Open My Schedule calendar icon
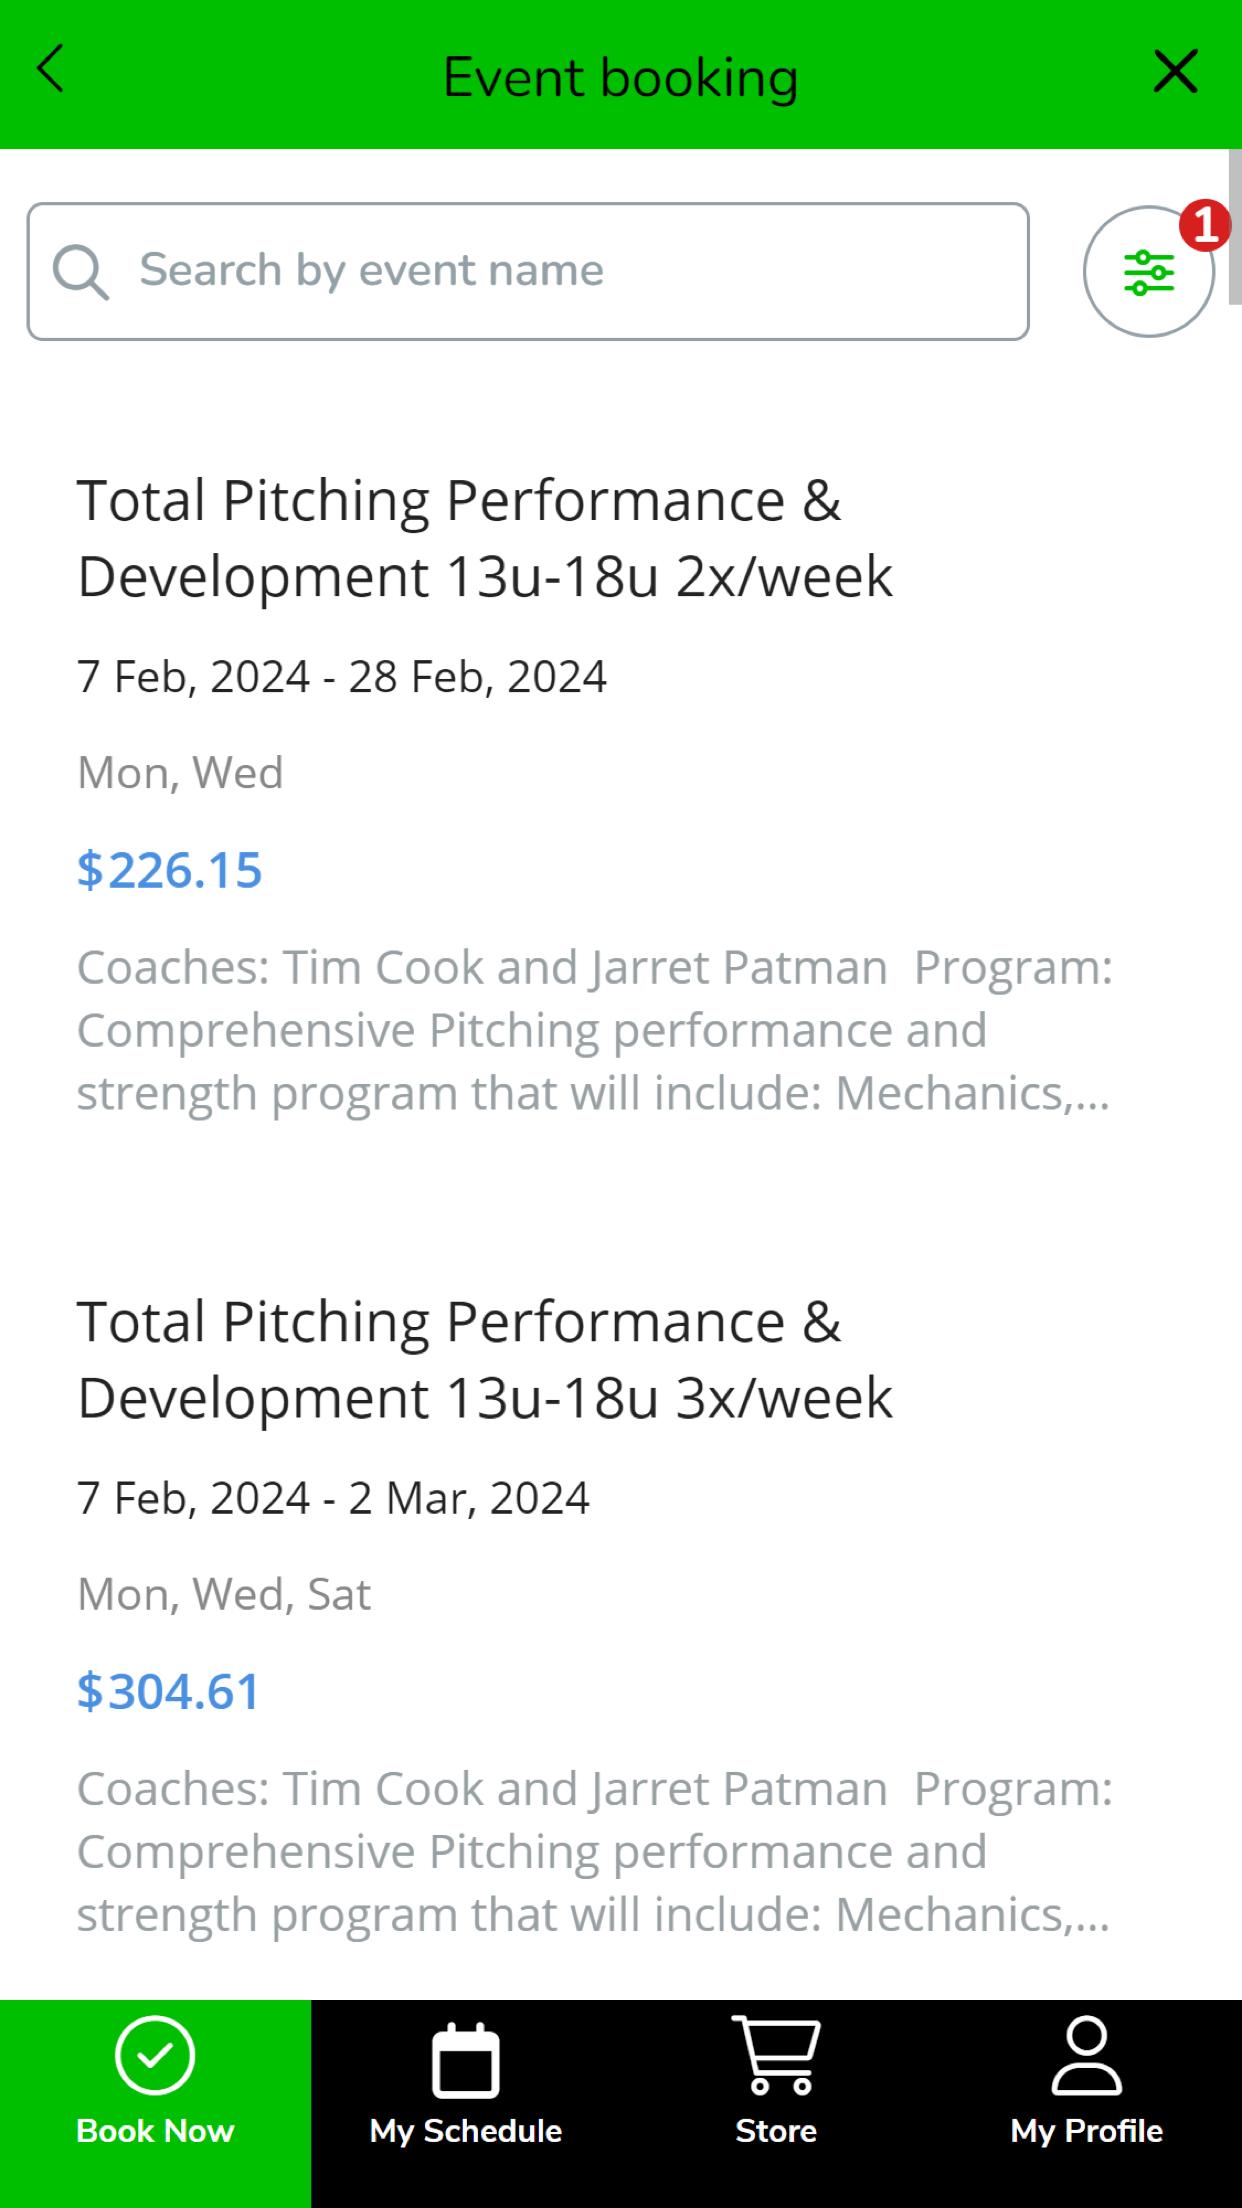1242x2208 pixels. pyautogui.click(x=465, y=2059)
